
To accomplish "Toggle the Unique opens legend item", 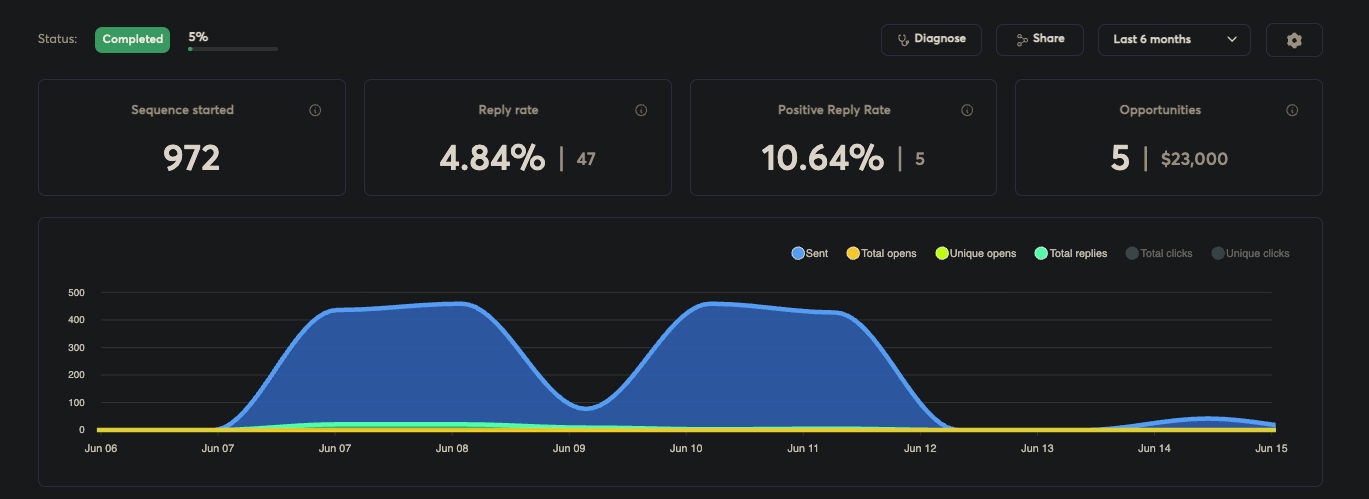I will [975, 254].
